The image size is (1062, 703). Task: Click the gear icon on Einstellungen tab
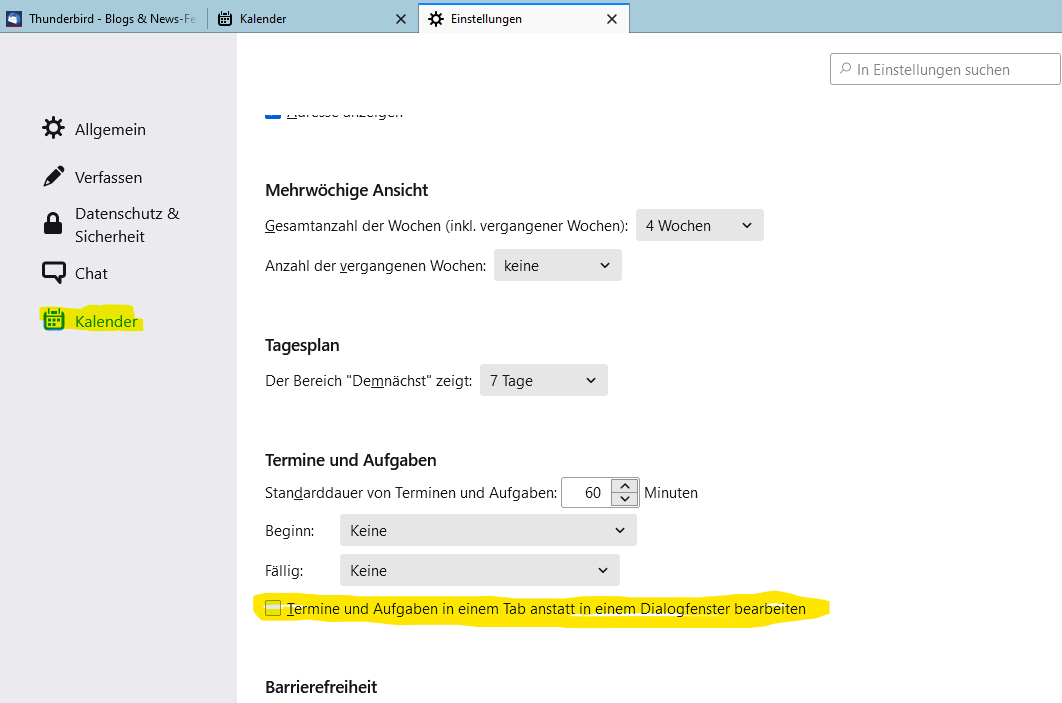click(436, 18)
